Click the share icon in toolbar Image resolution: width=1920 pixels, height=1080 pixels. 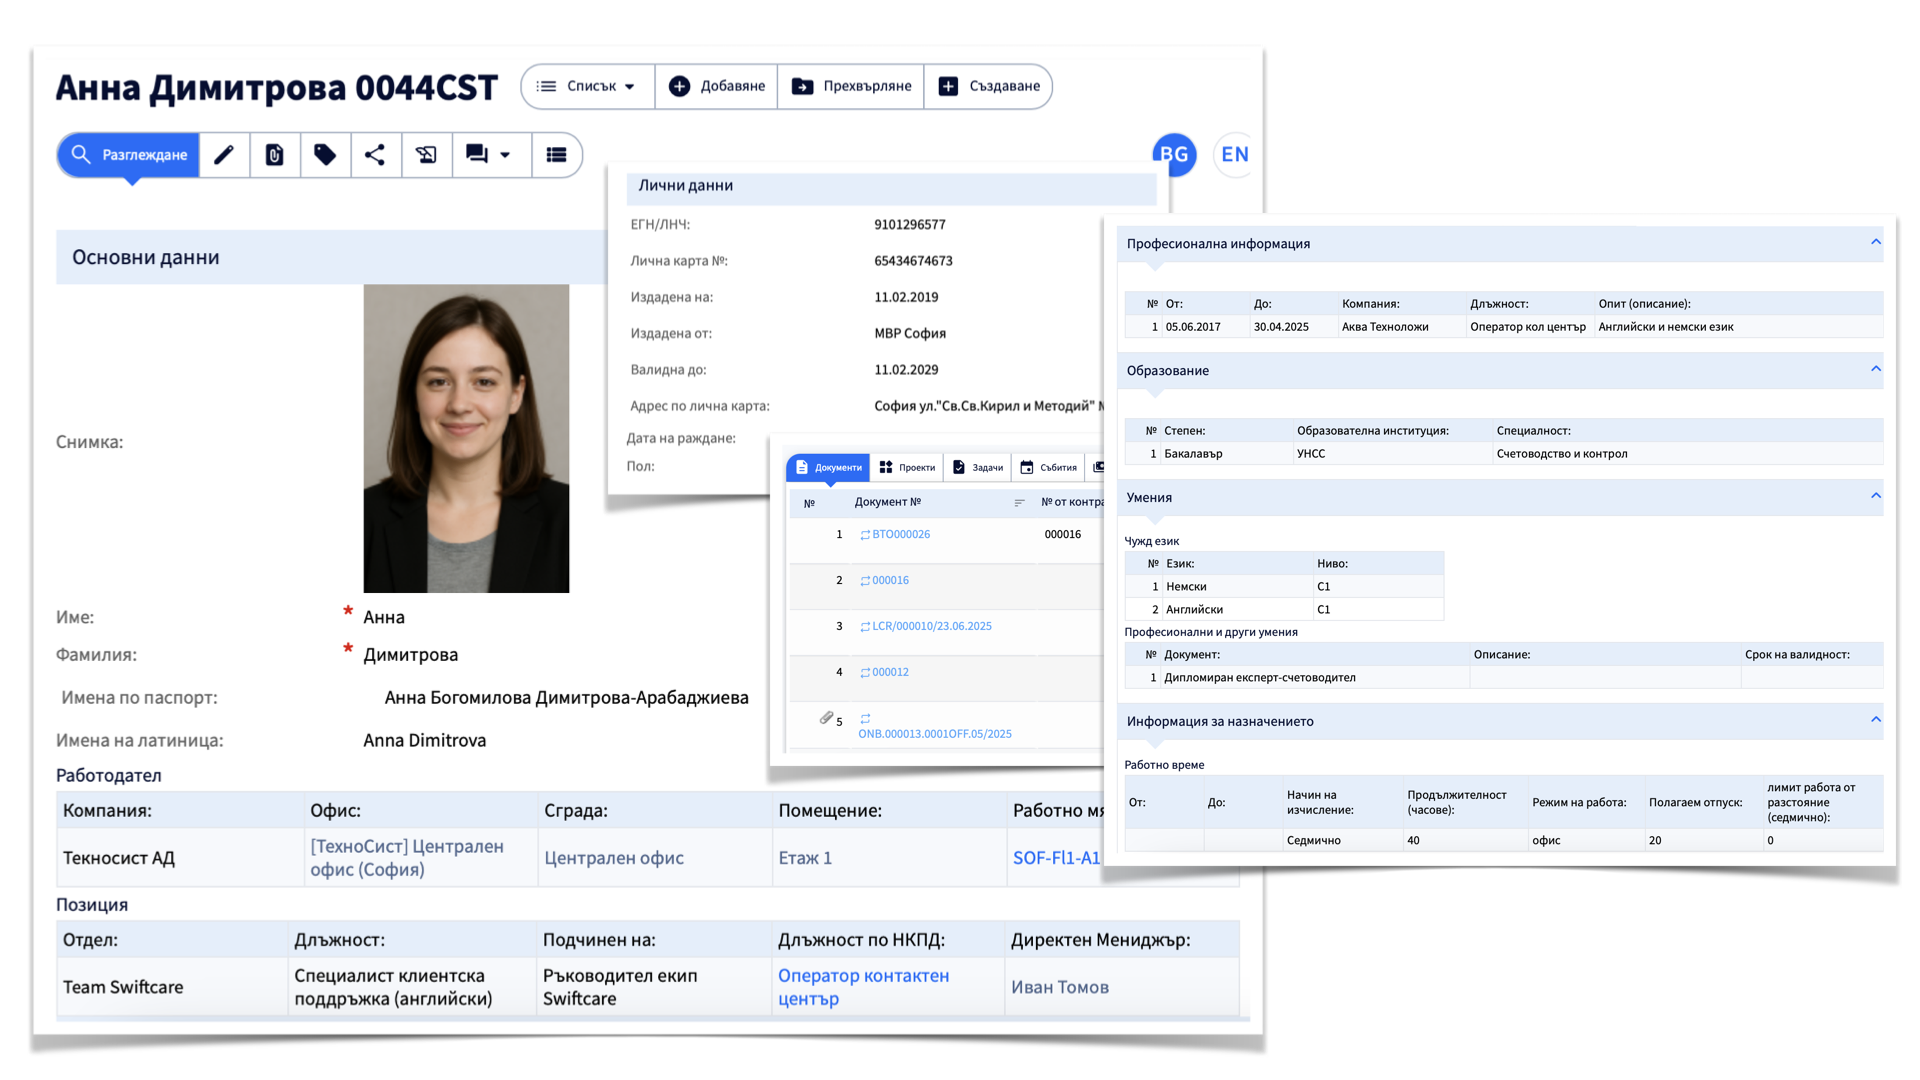pos(375,155)
